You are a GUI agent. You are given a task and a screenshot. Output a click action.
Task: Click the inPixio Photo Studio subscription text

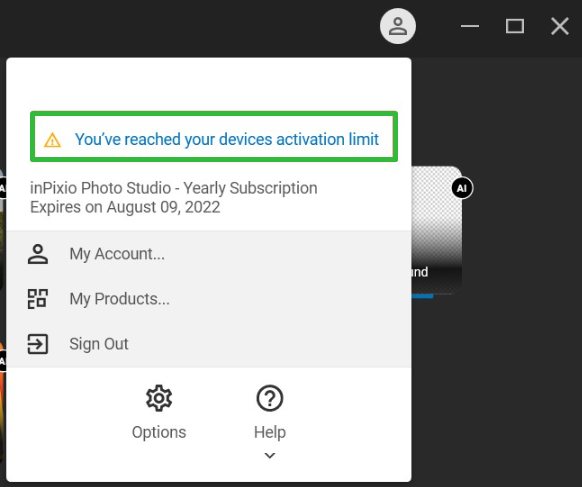(174, 188)
